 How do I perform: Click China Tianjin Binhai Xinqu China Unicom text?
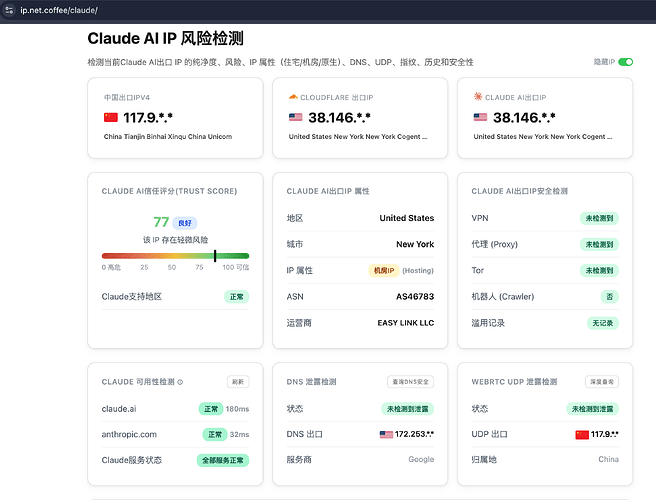(168, 136)
